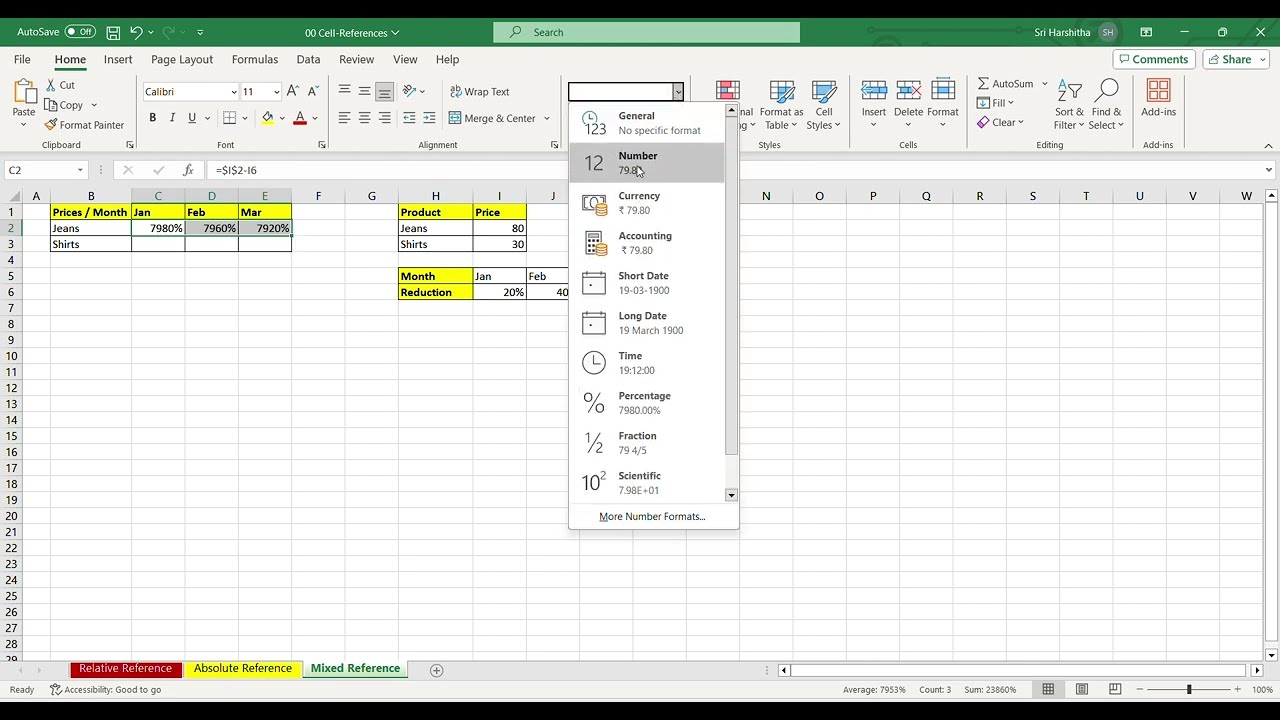The image size is (1280, 720).
Task: Switch to Relative Reference sheet tab
Action: click(x=125, y=669)
